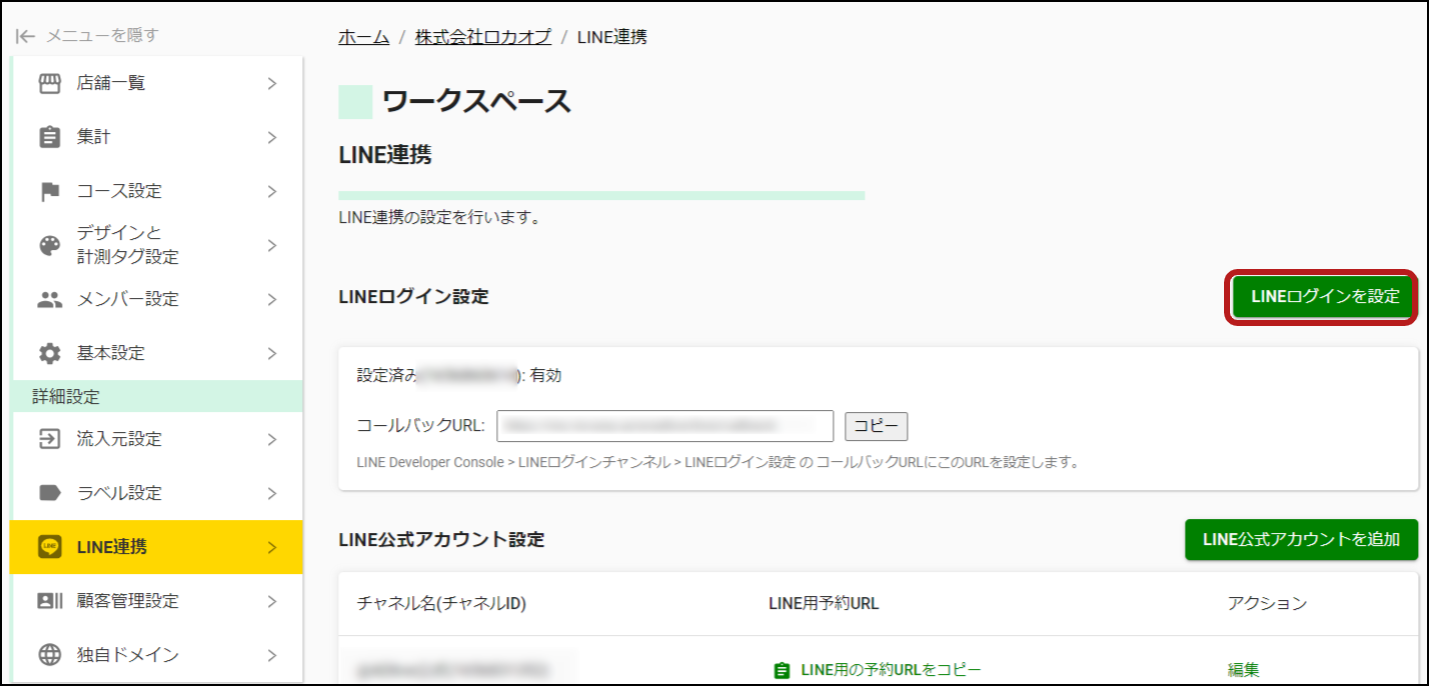This screenshot has height=686, width=1429.
Task: Open デザインと計測タグ設定 menu item
Action: click(x=156, y=246)
